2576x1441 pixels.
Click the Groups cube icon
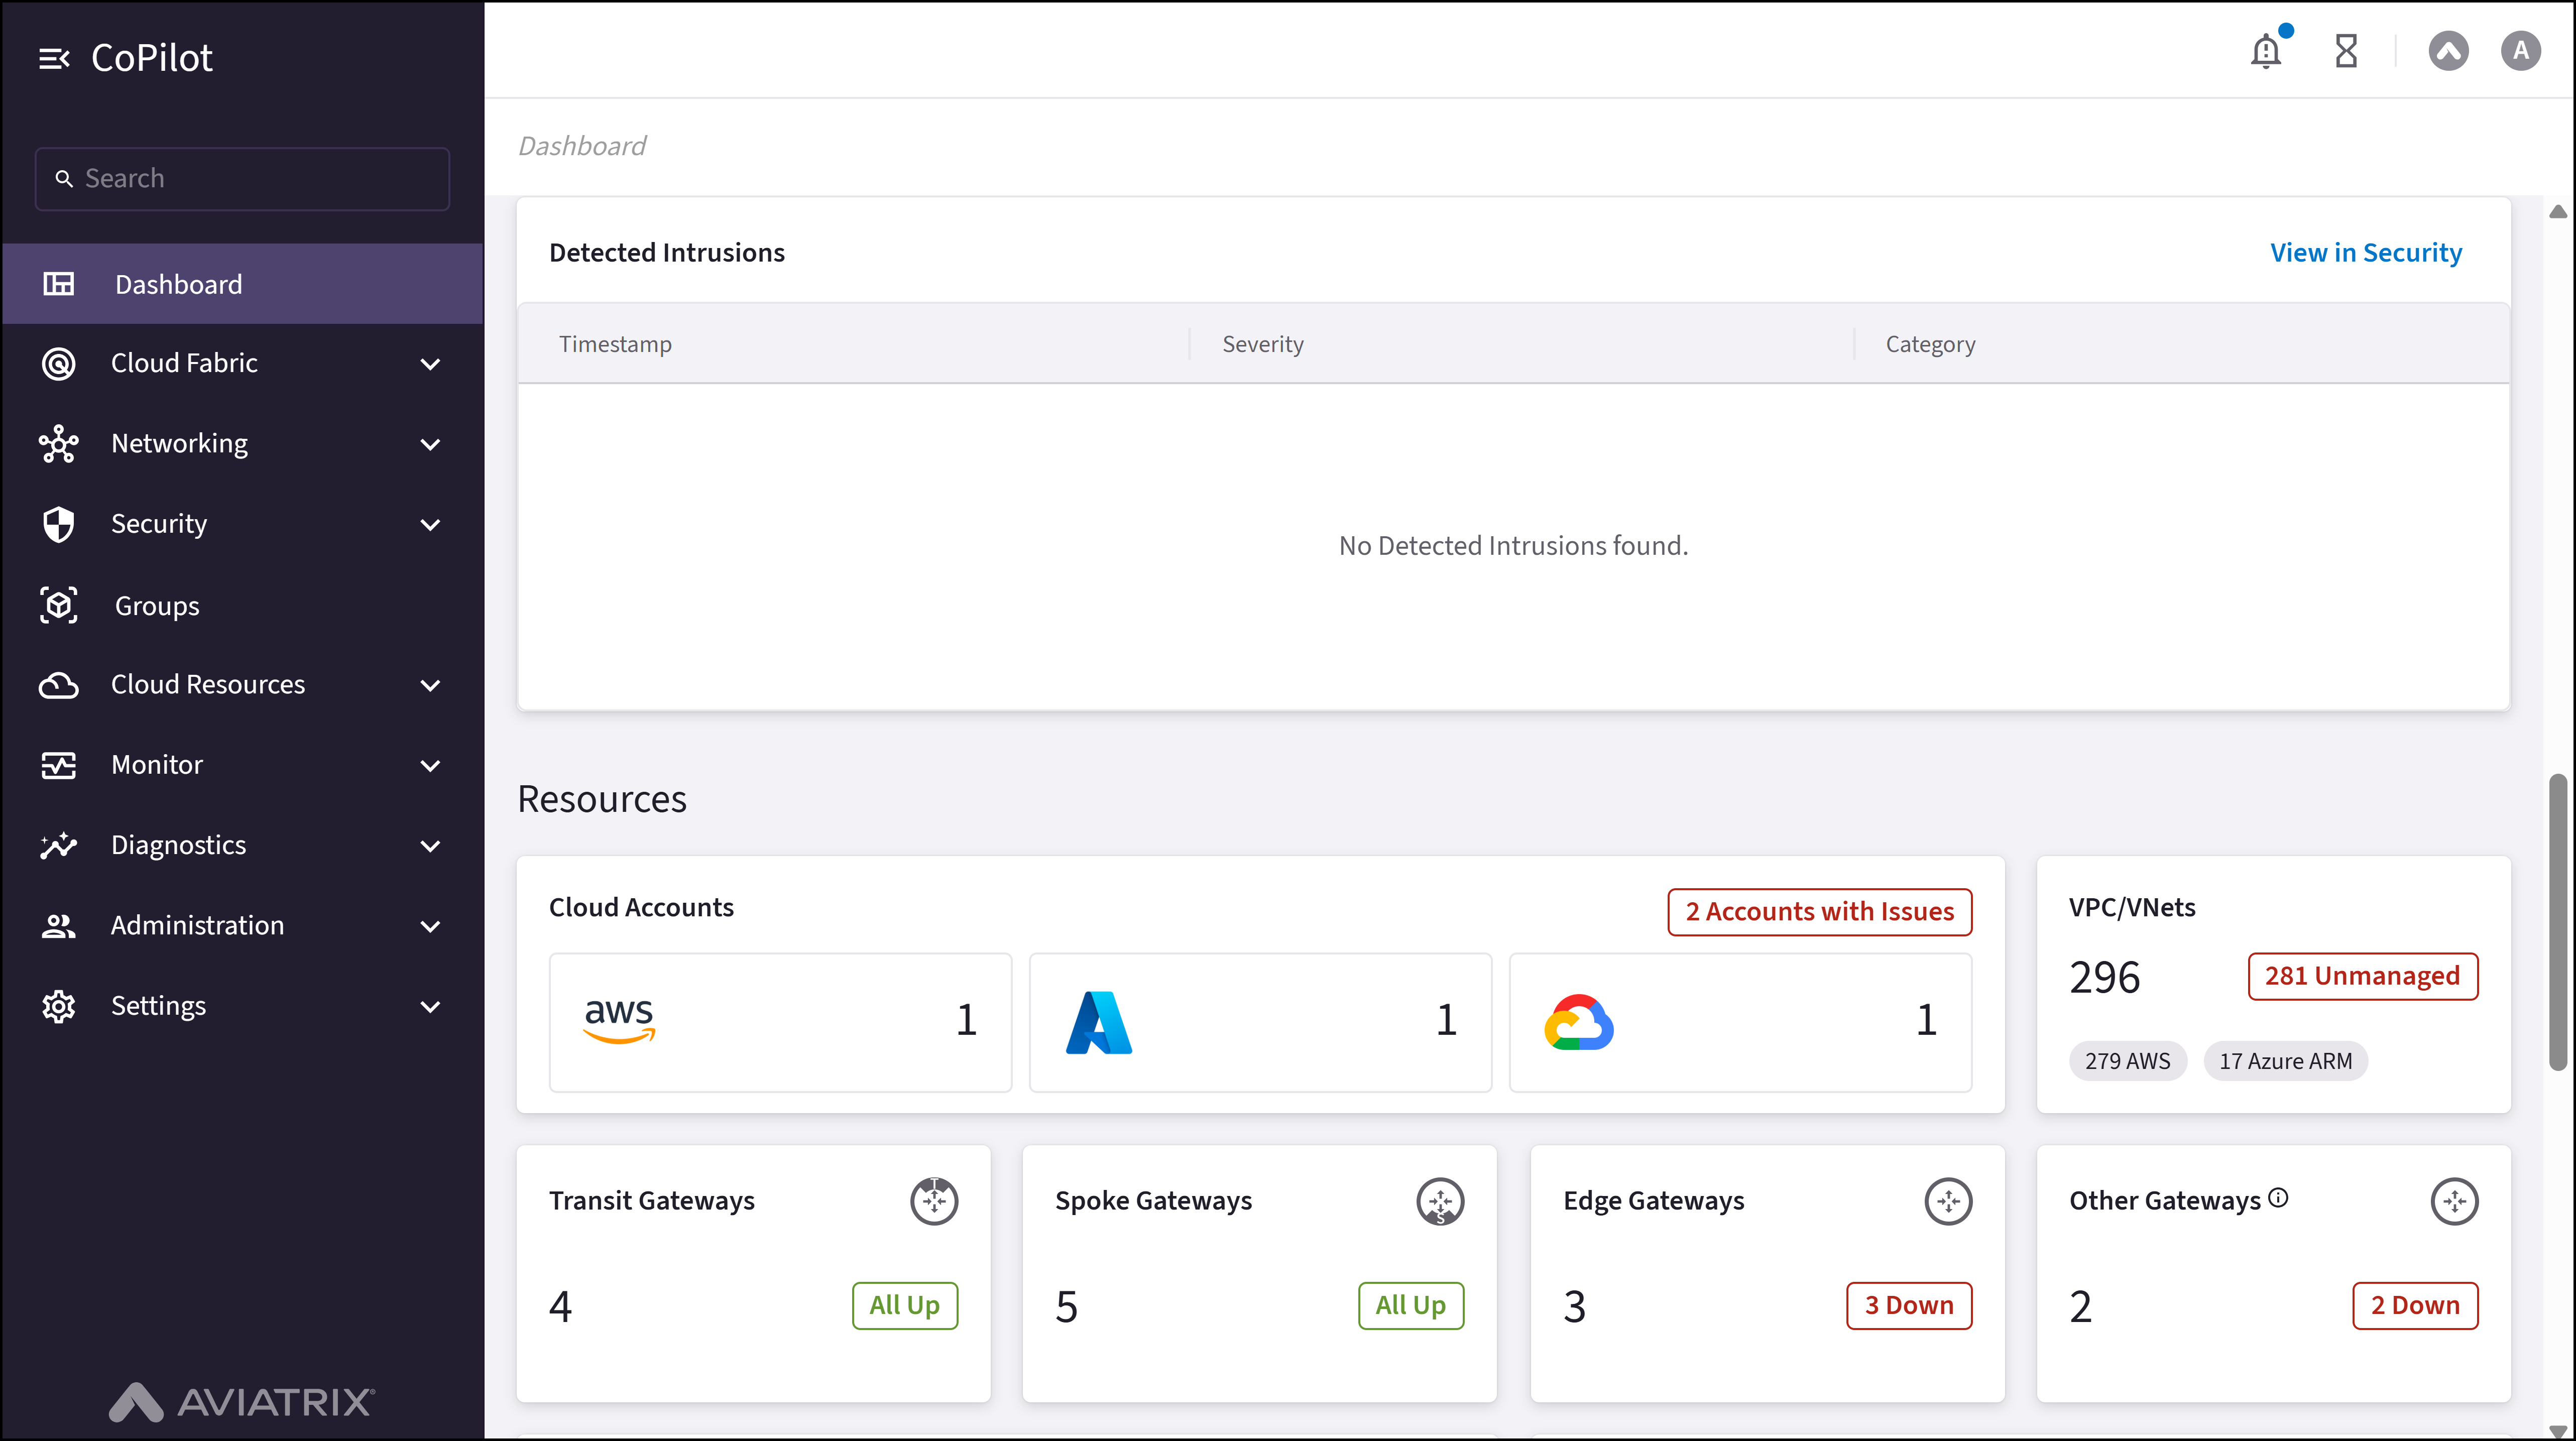tap(58, 604)
